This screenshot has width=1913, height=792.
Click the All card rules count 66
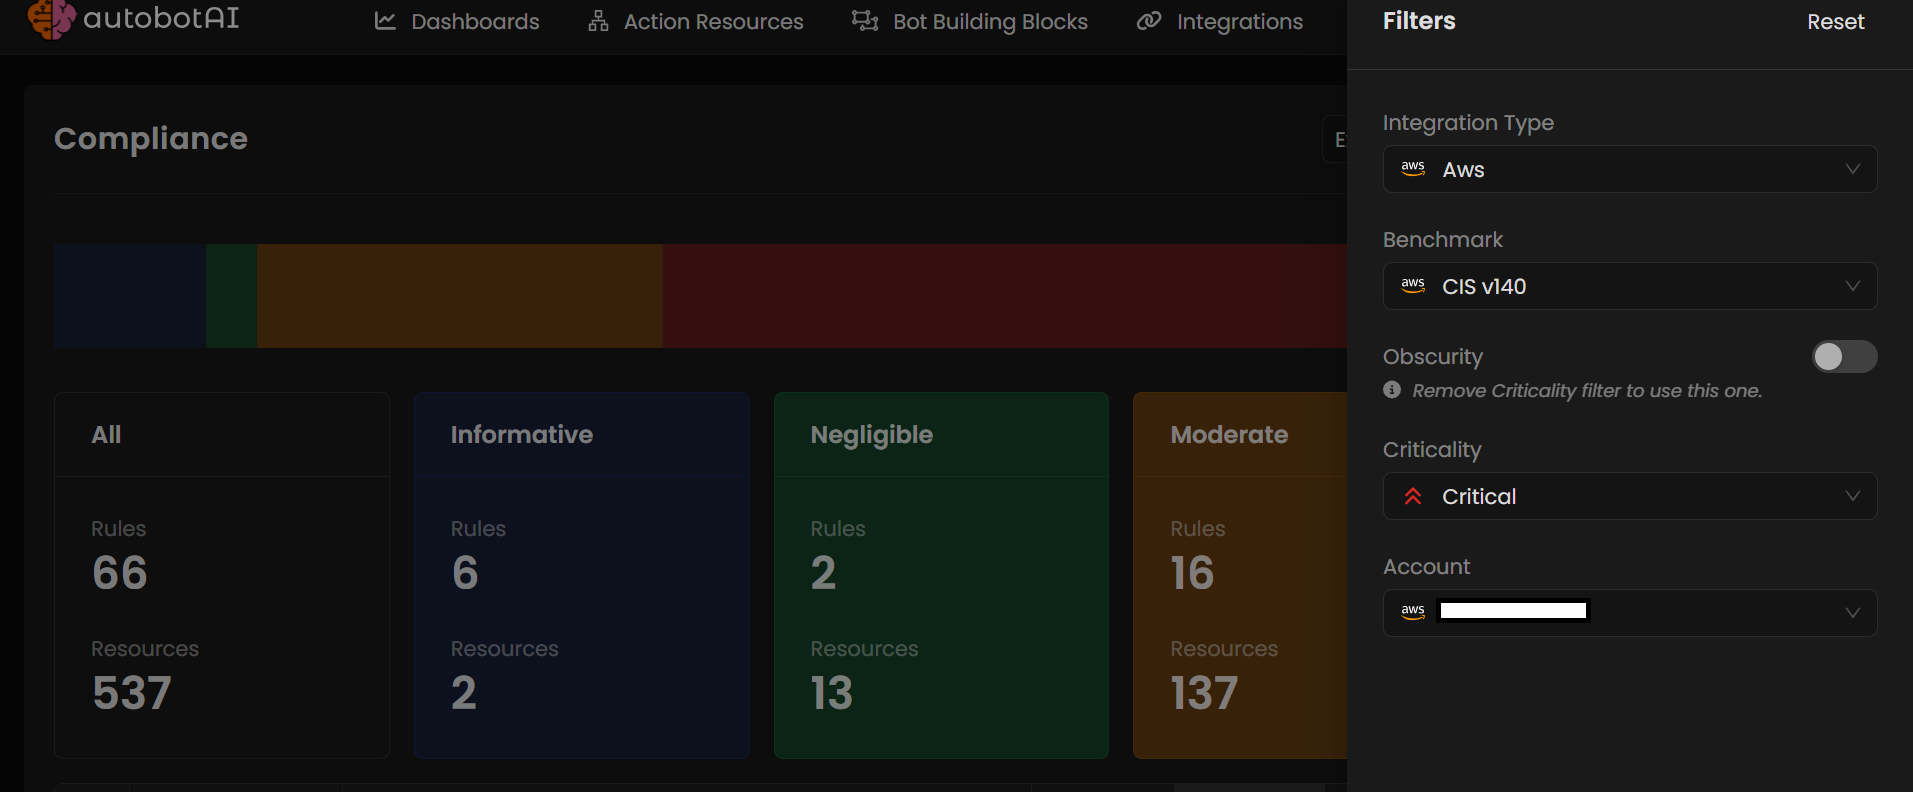pos(120,573)
